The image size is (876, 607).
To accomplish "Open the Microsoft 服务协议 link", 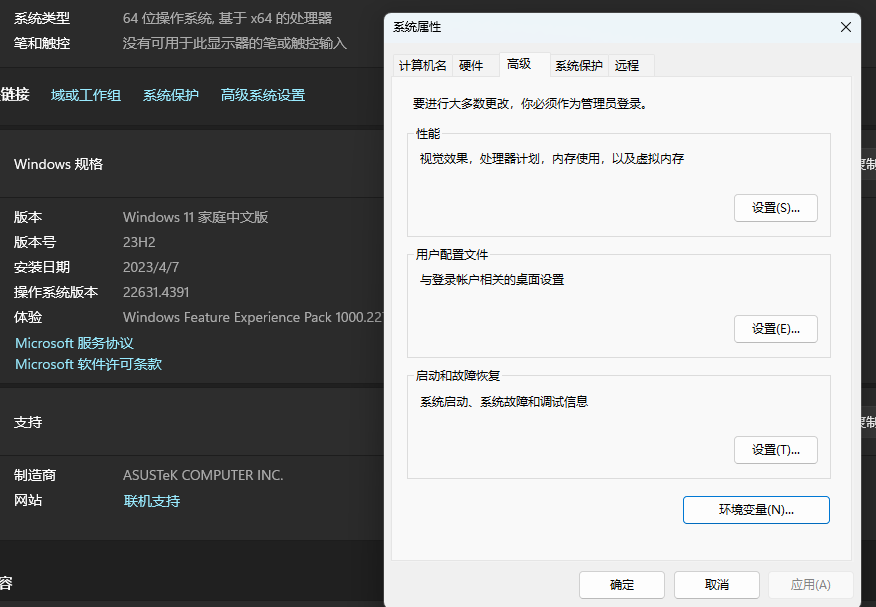I will click(74, 343).
